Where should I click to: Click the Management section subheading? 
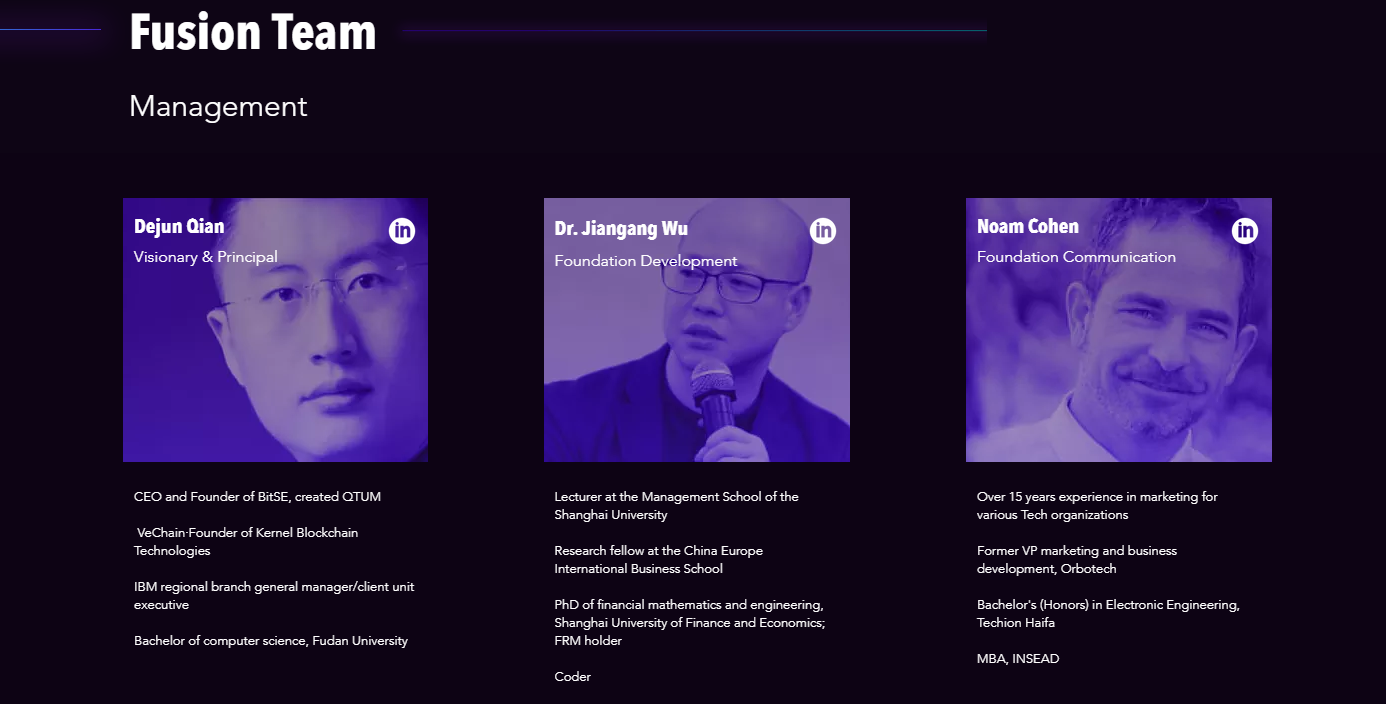click(218, 106)
